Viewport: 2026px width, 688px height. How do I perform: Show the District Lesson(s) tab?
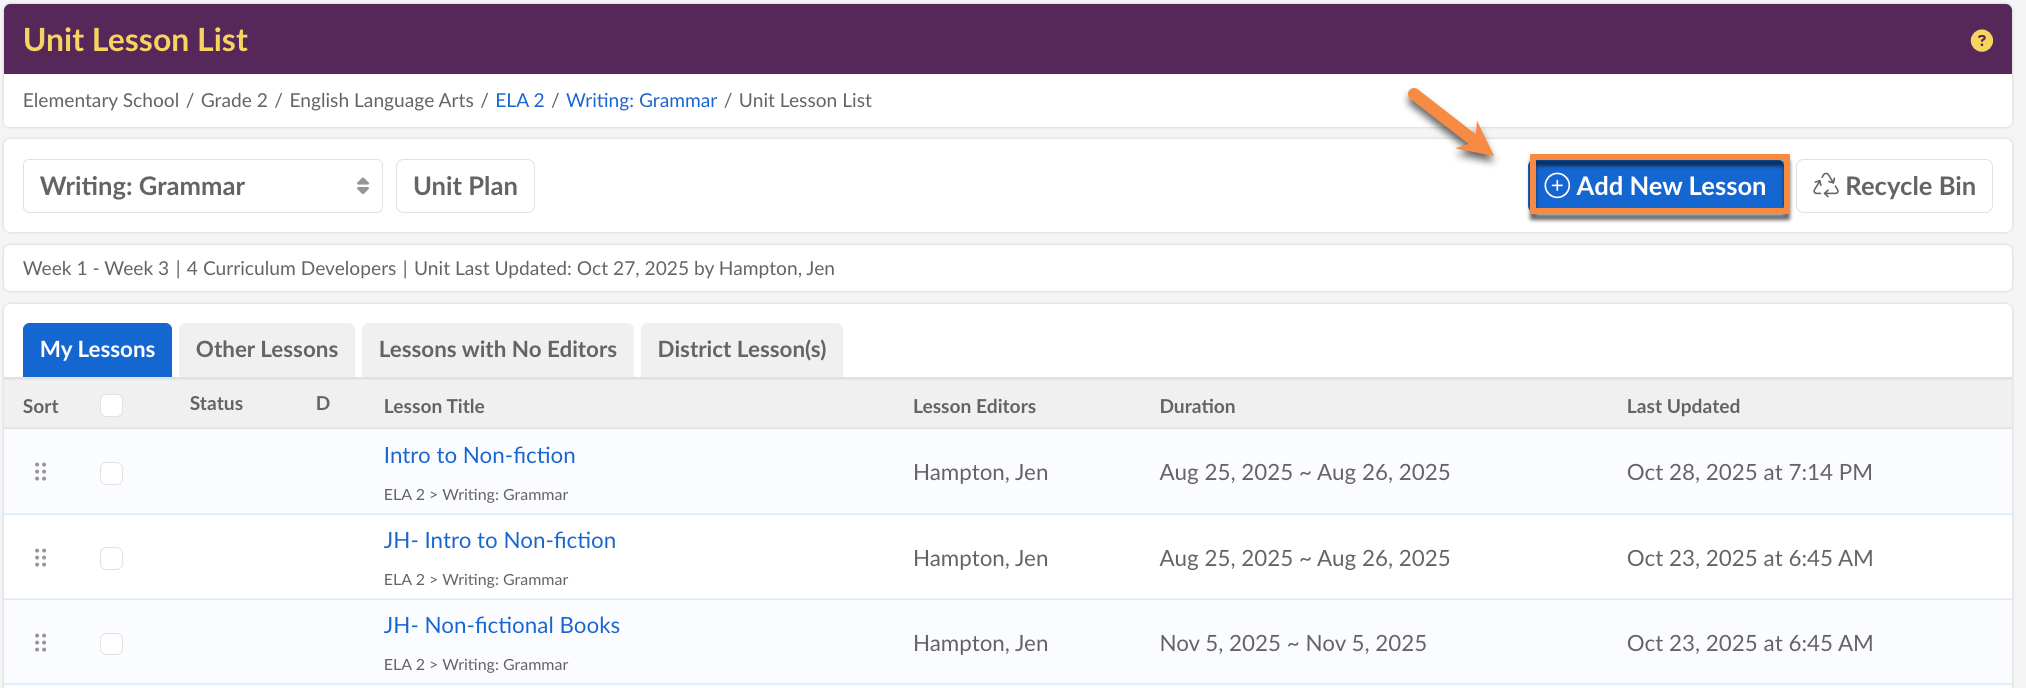741,350
